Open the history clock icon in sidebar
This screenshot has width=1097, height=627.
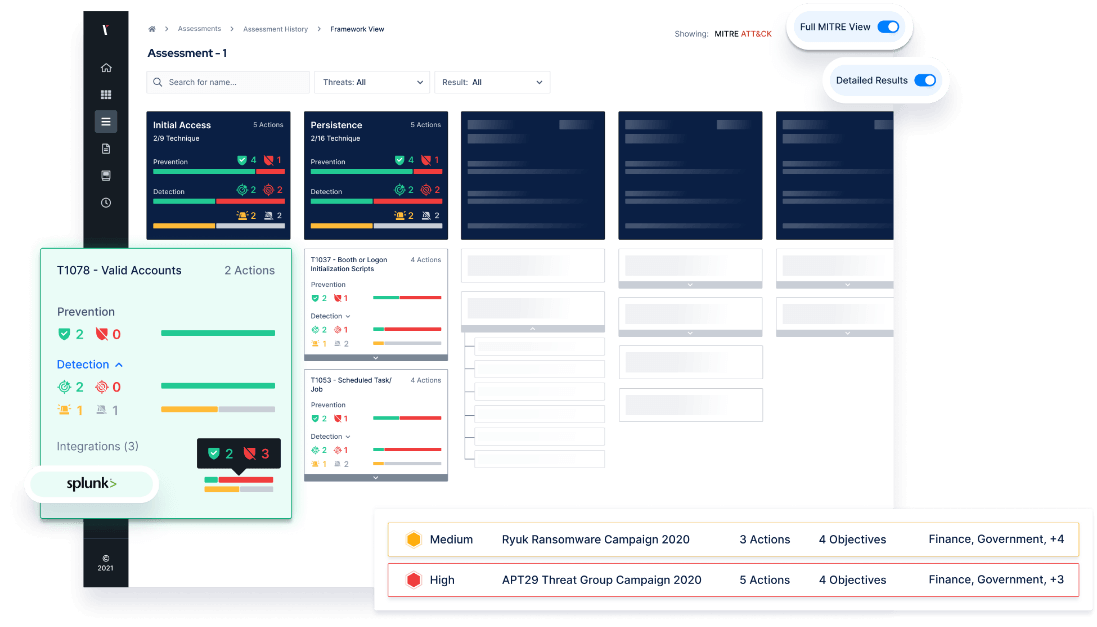tap(106, 202)
